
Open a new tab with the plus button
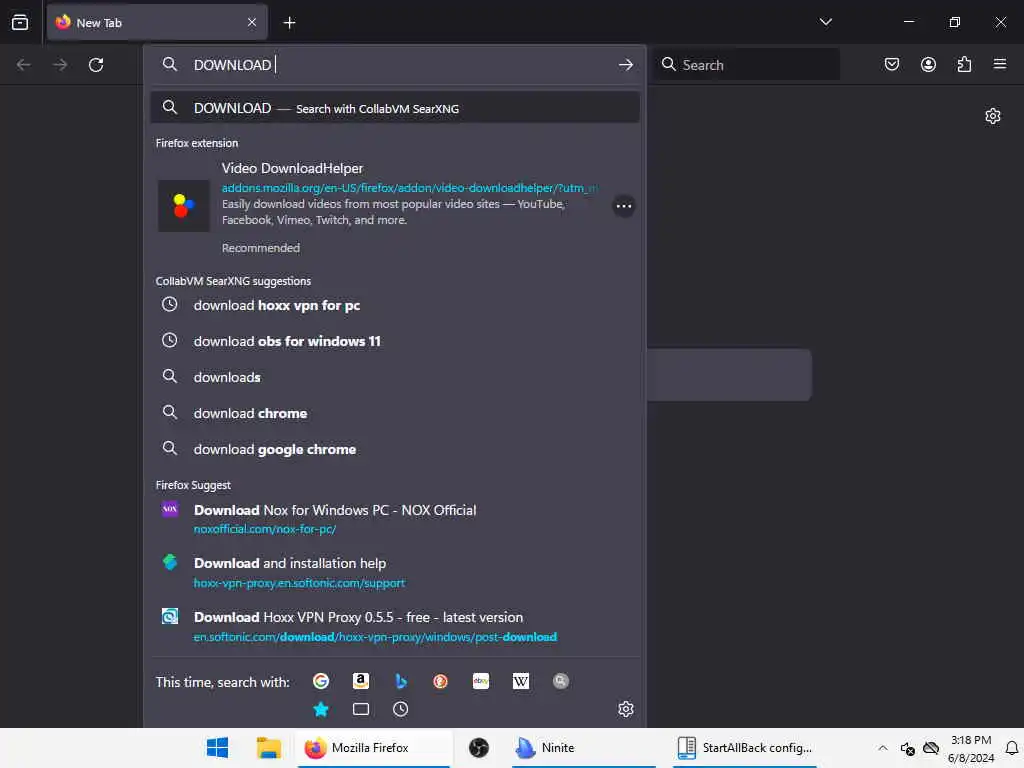(289, 23)
